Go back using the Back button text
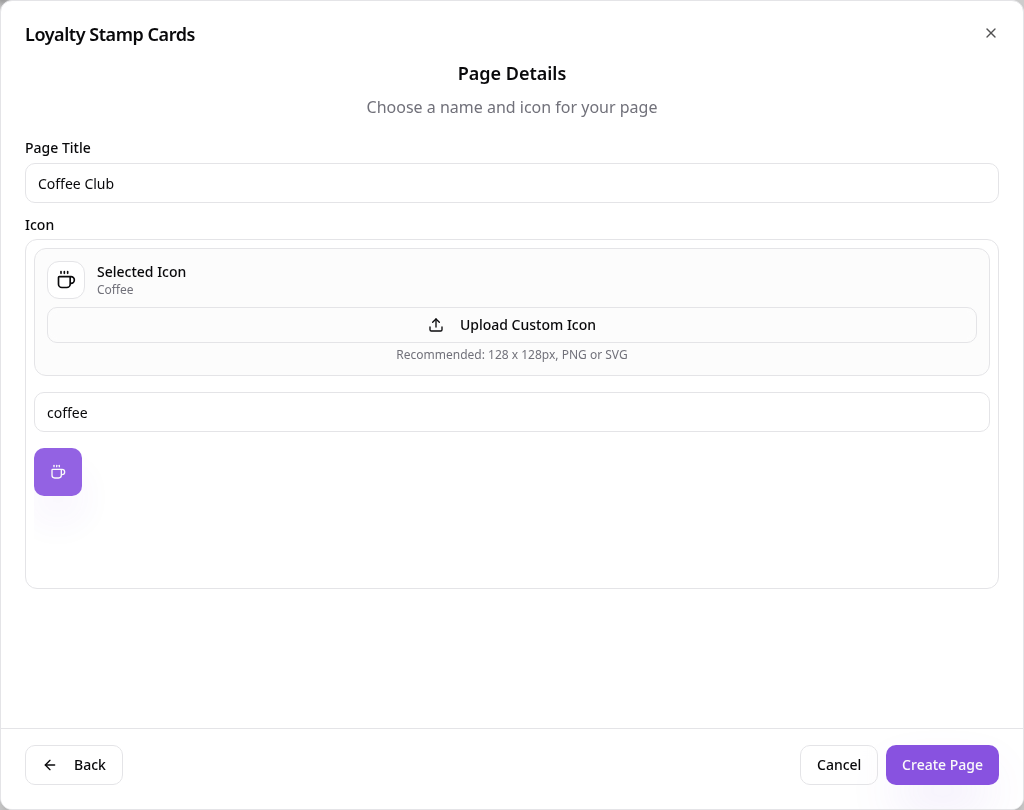Viewport: 1024px width, 810px height. (89, 765)
